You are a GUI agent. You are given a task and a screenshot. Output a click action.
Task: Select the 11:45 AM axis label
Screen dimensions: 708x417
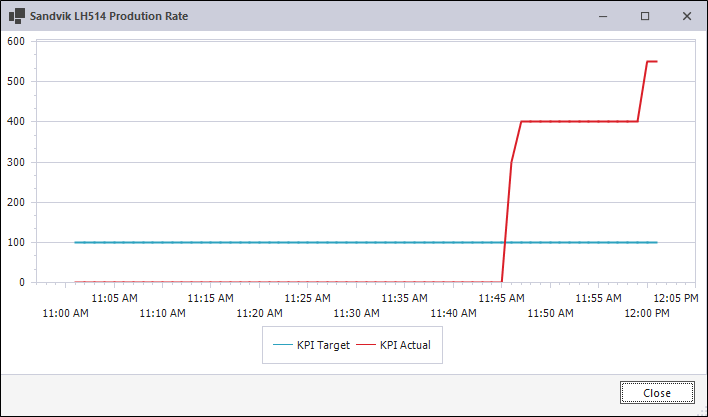pos(502,298)
